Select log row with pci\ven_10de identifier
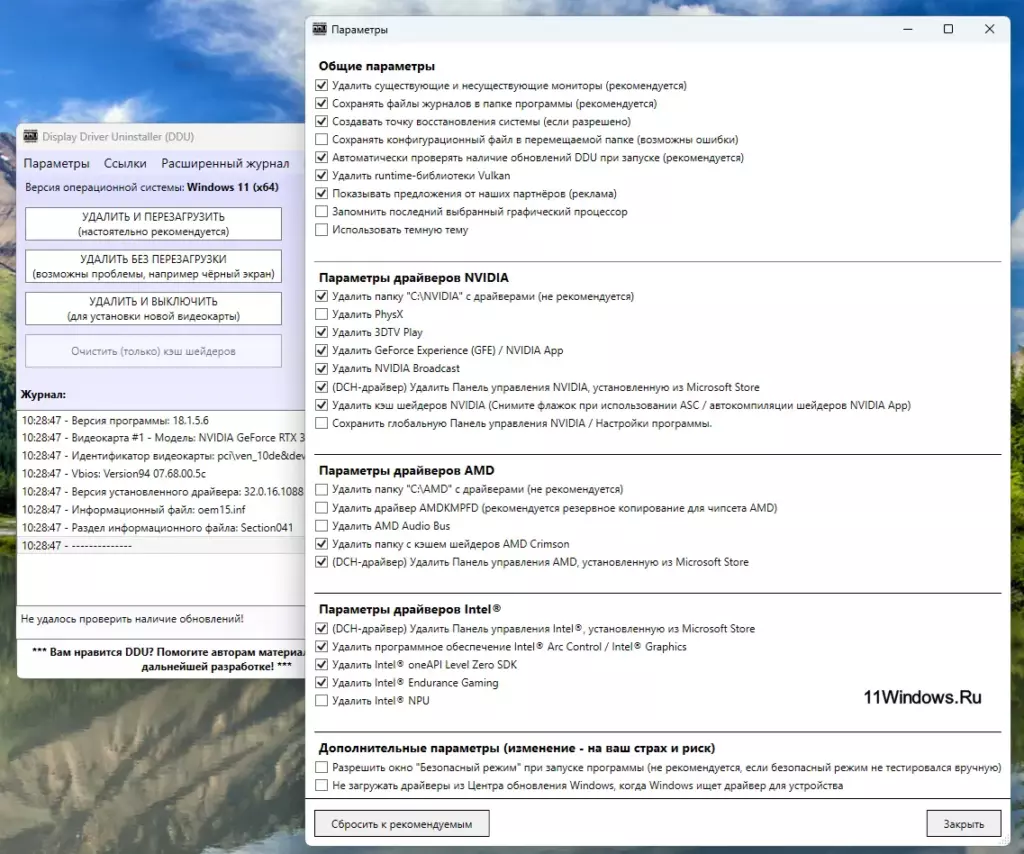This screenshot has width=1024, height=854. point(162,456)
